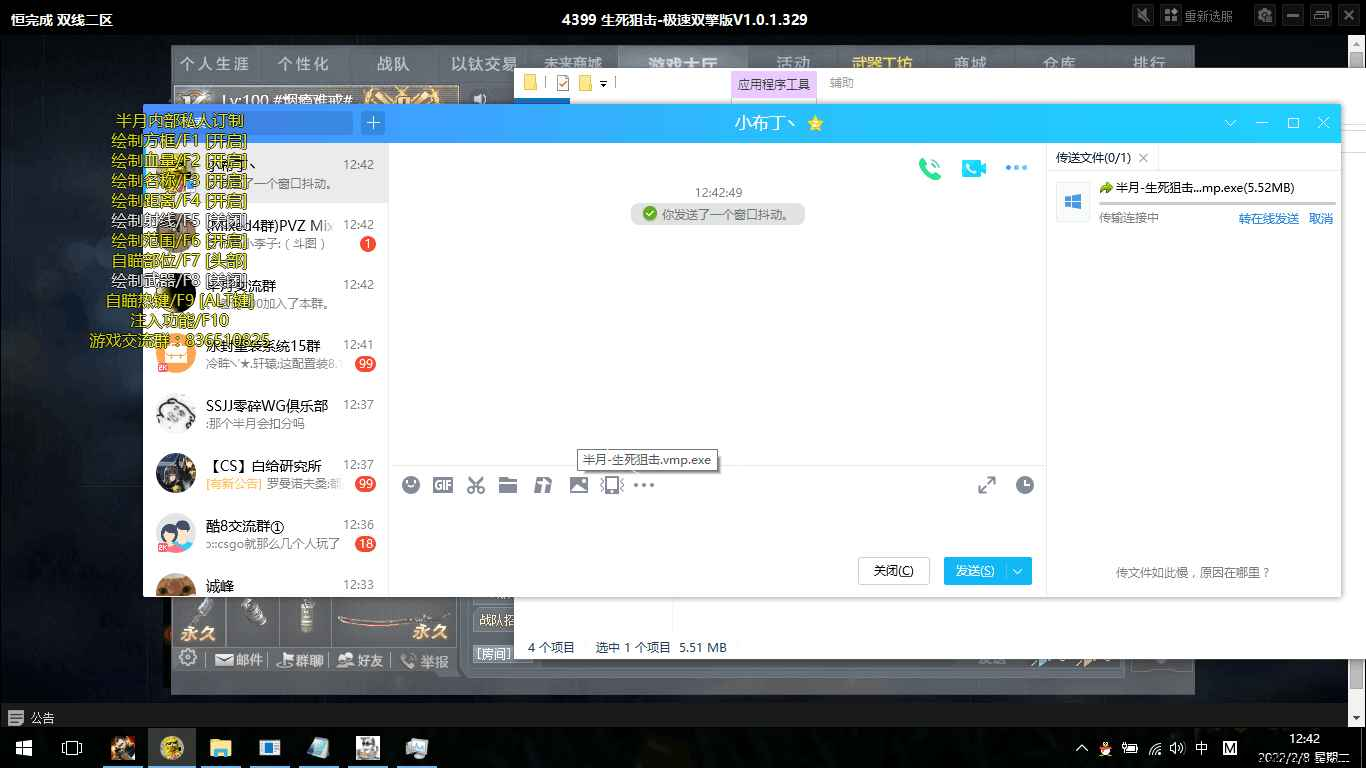Open the (Mixed4群)PVZ chat conversation
Screen dimensions: 1366x768
click(265, 234)
